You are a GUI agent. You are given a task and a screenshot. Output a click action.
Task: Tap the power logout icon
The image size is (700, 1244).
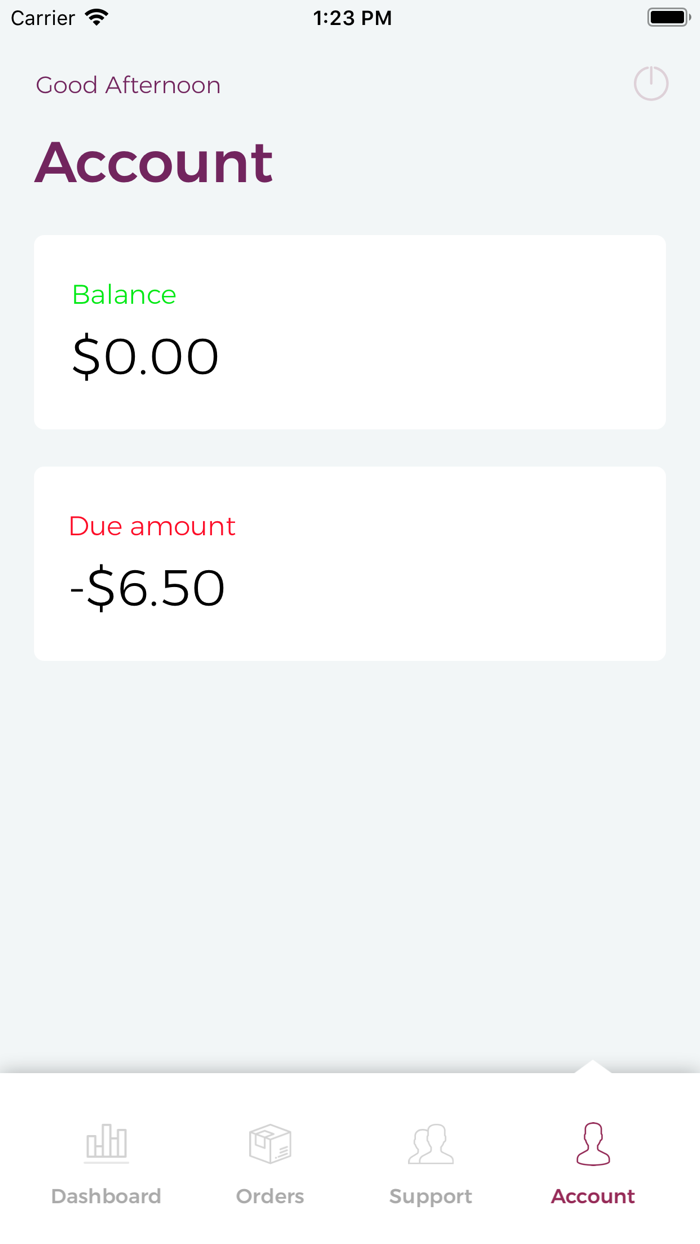tap(651, 84)
